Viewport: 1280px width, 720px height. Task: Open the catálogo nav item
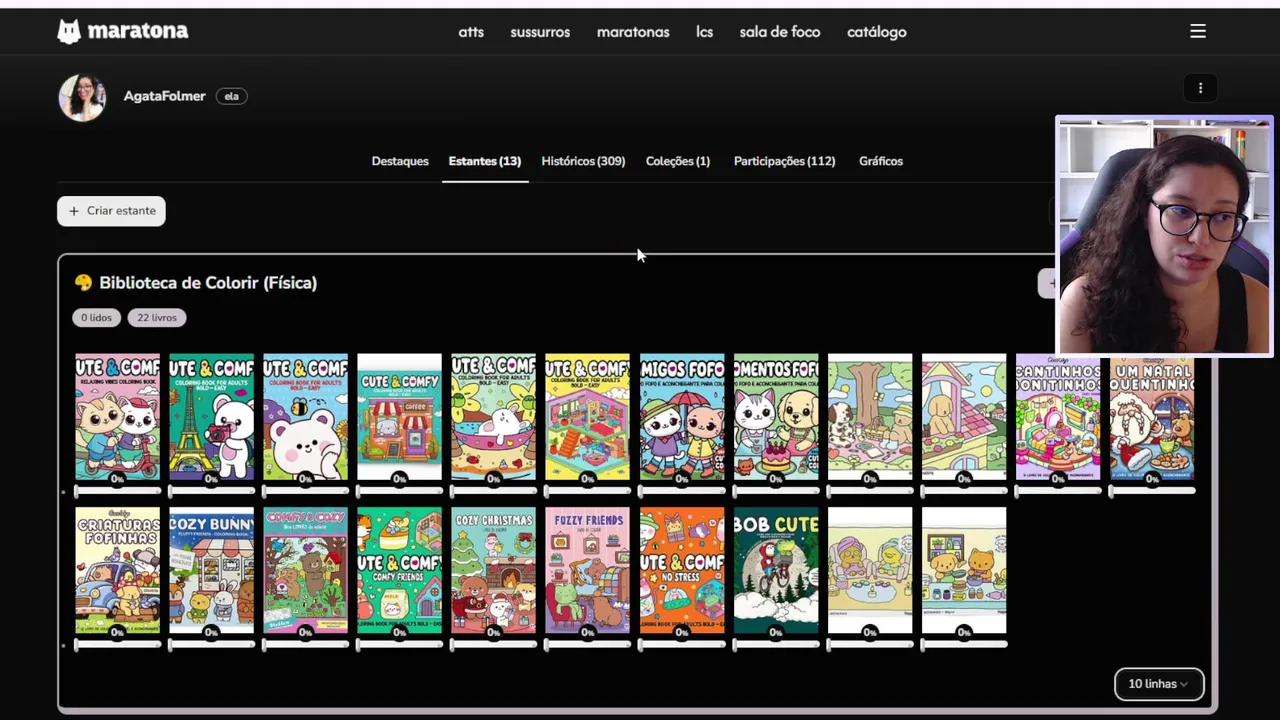(x=877, y=32)
